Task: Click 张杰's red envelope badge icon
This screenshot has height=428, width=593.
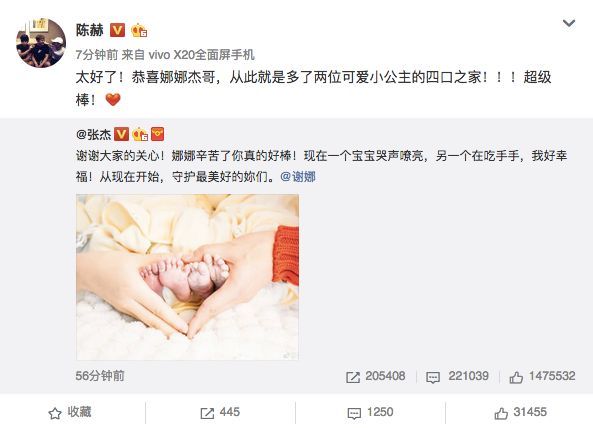Action: coord(157,134)
